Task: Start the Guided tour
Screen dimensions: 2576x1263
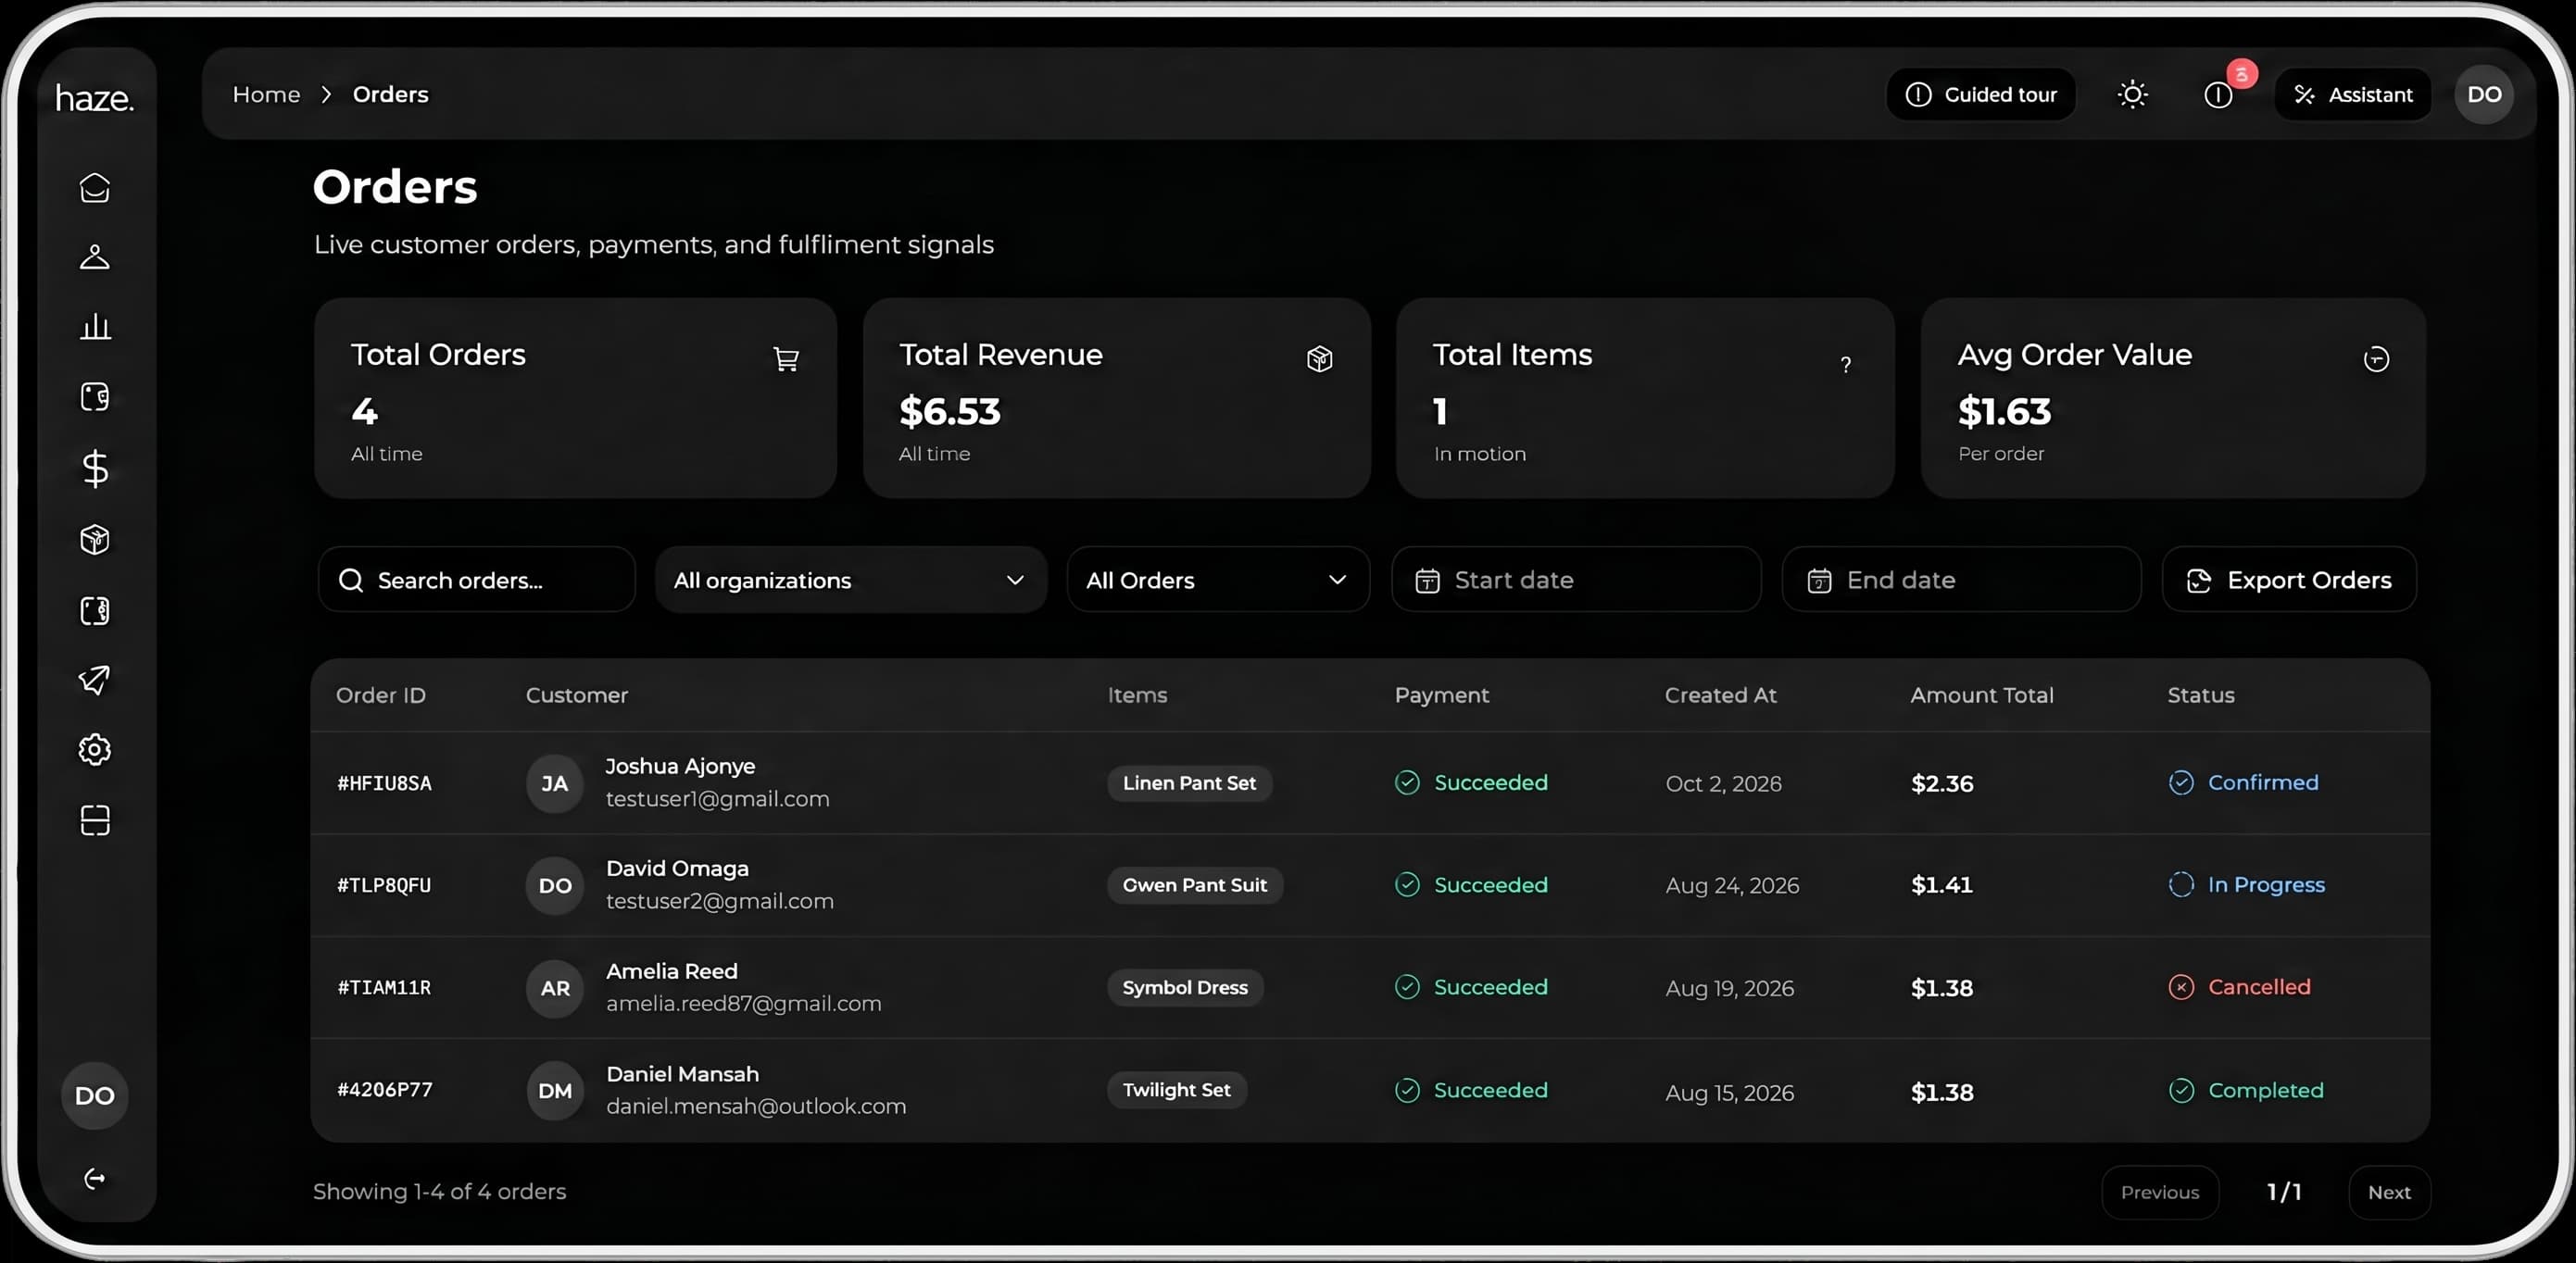Action: [1980, 94]
